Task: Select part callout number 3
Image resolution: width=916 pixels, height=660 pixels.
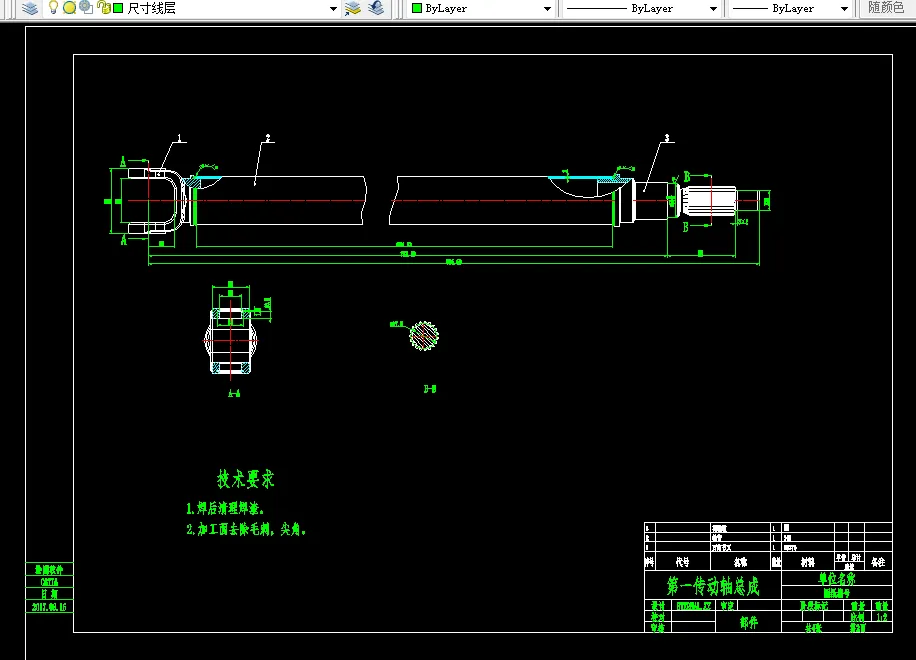Action: pyautogui.click(x=667, y=138)
